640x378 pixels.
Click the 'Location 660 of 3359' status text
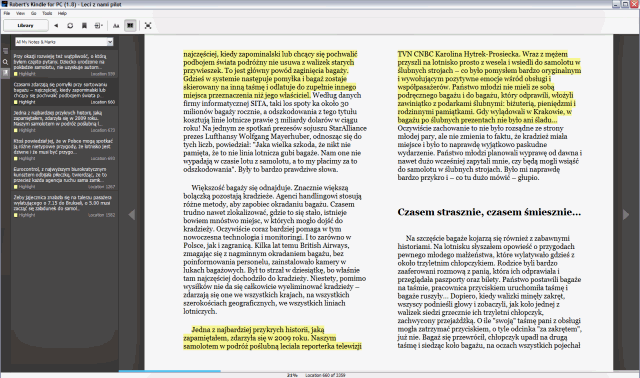325,375
